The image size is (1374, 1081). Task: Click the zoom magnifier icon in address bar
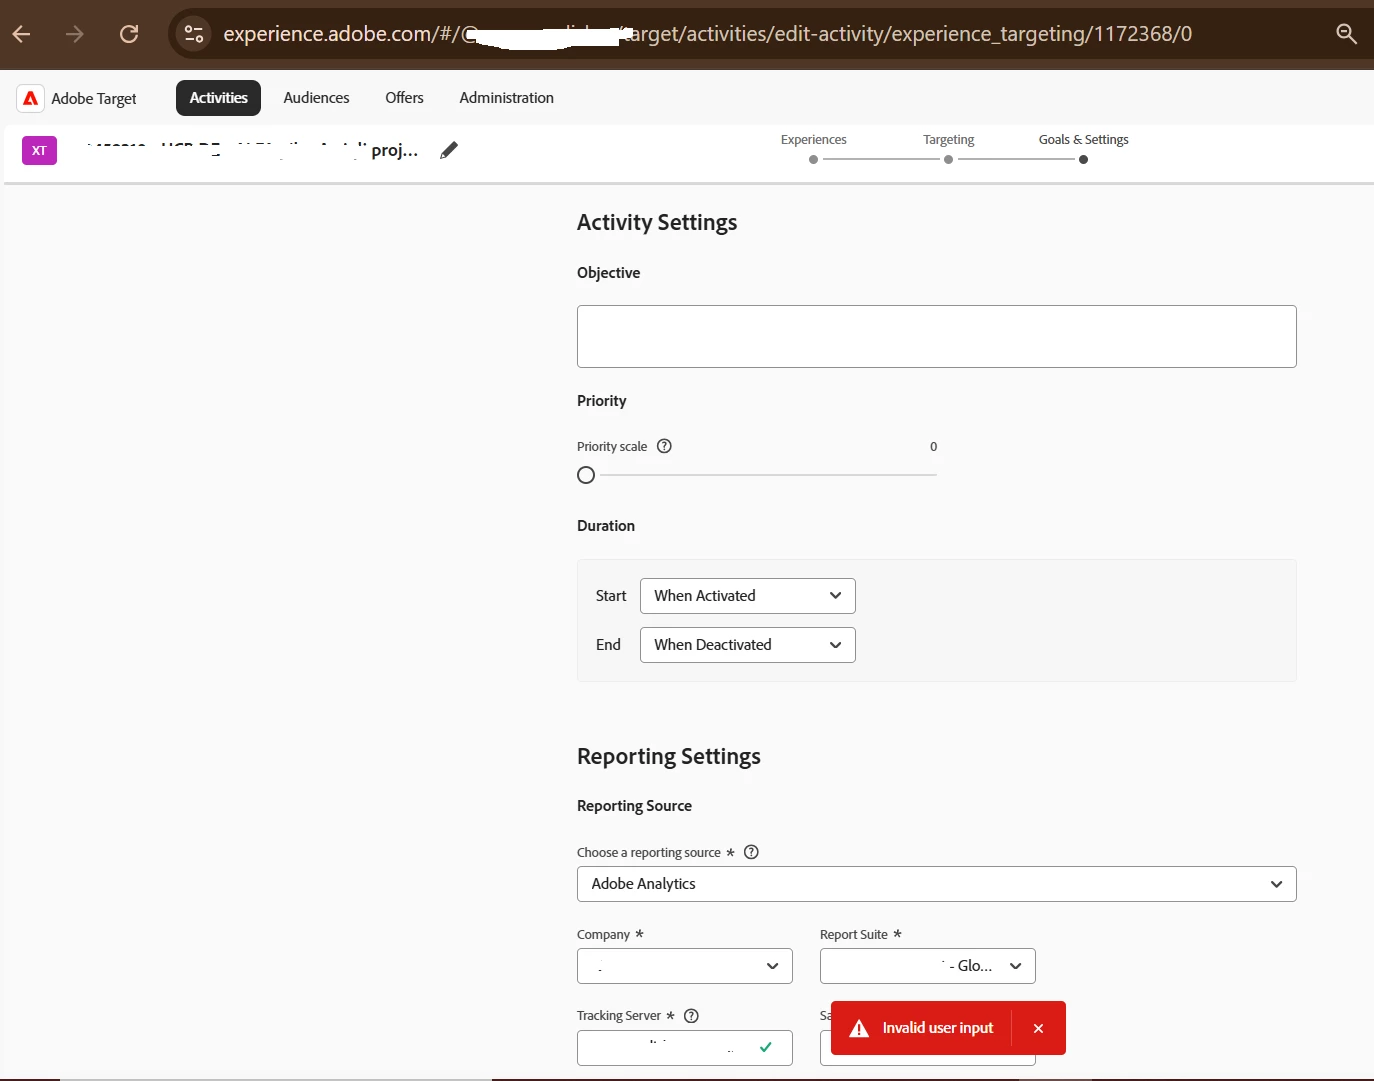click(1346, 34)
